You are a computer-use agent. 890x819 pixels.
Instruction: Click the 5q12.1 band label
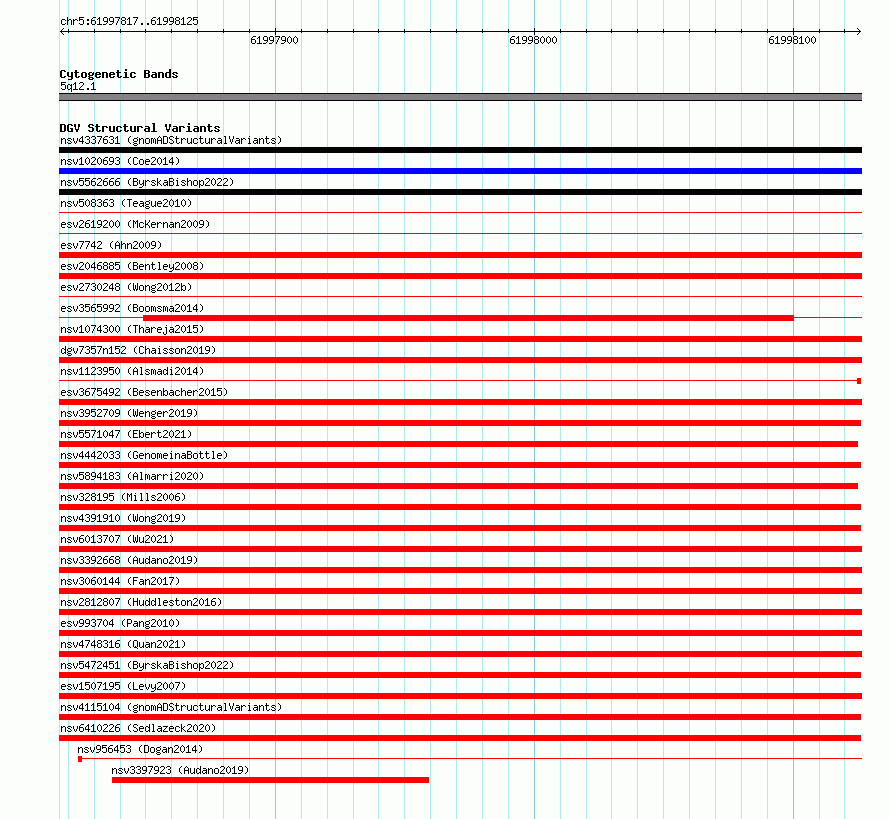(x=78, y=86)
